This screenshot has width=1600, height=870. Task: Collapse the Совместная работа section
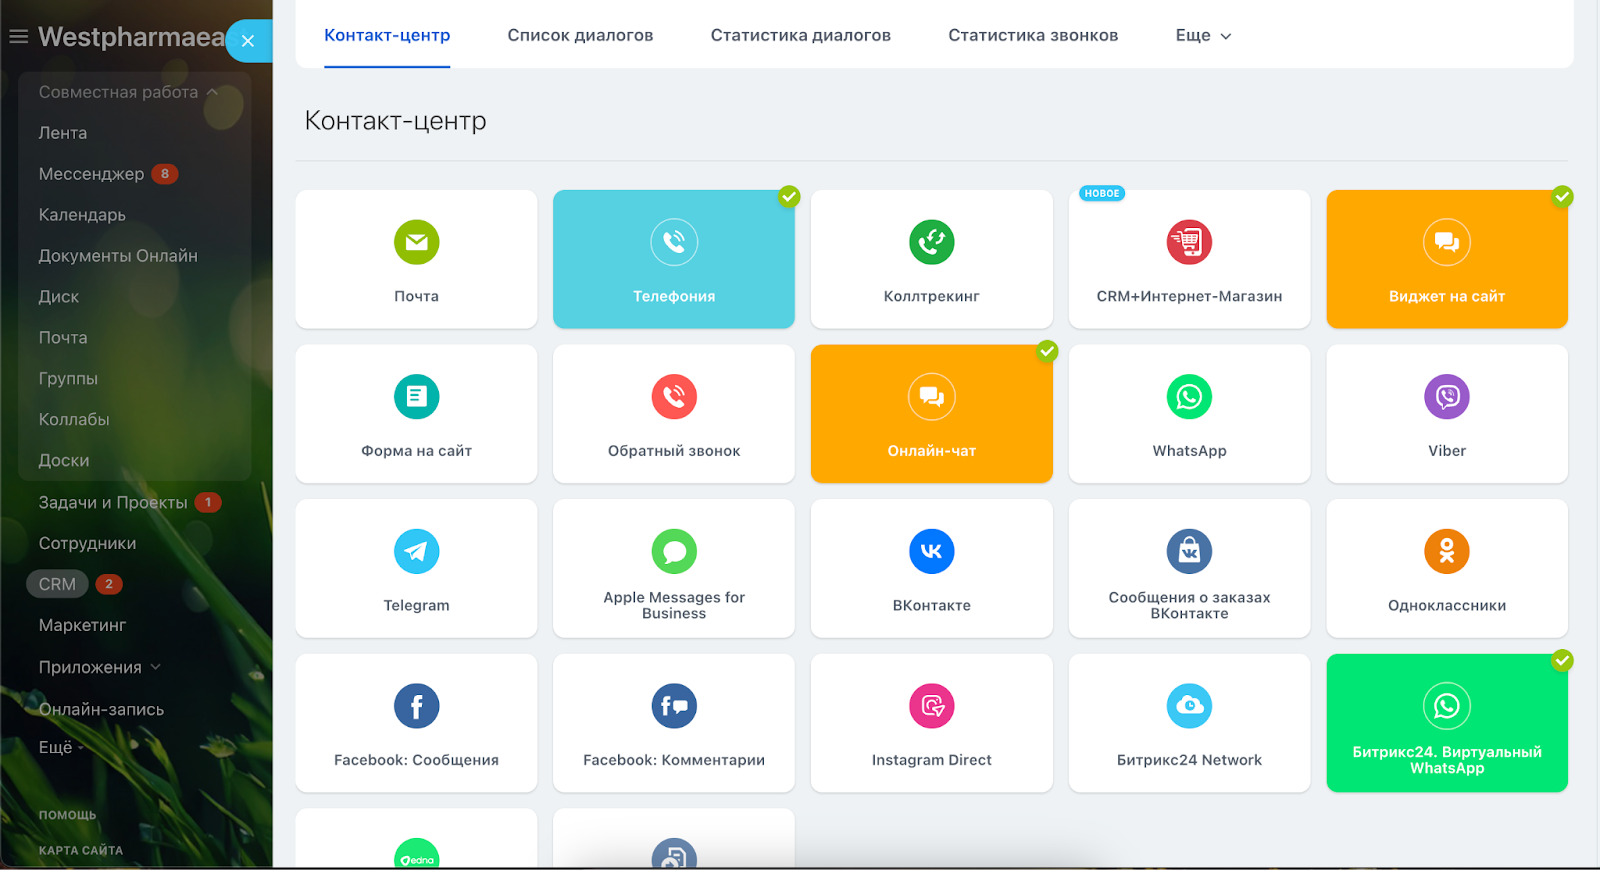point(128,92)
